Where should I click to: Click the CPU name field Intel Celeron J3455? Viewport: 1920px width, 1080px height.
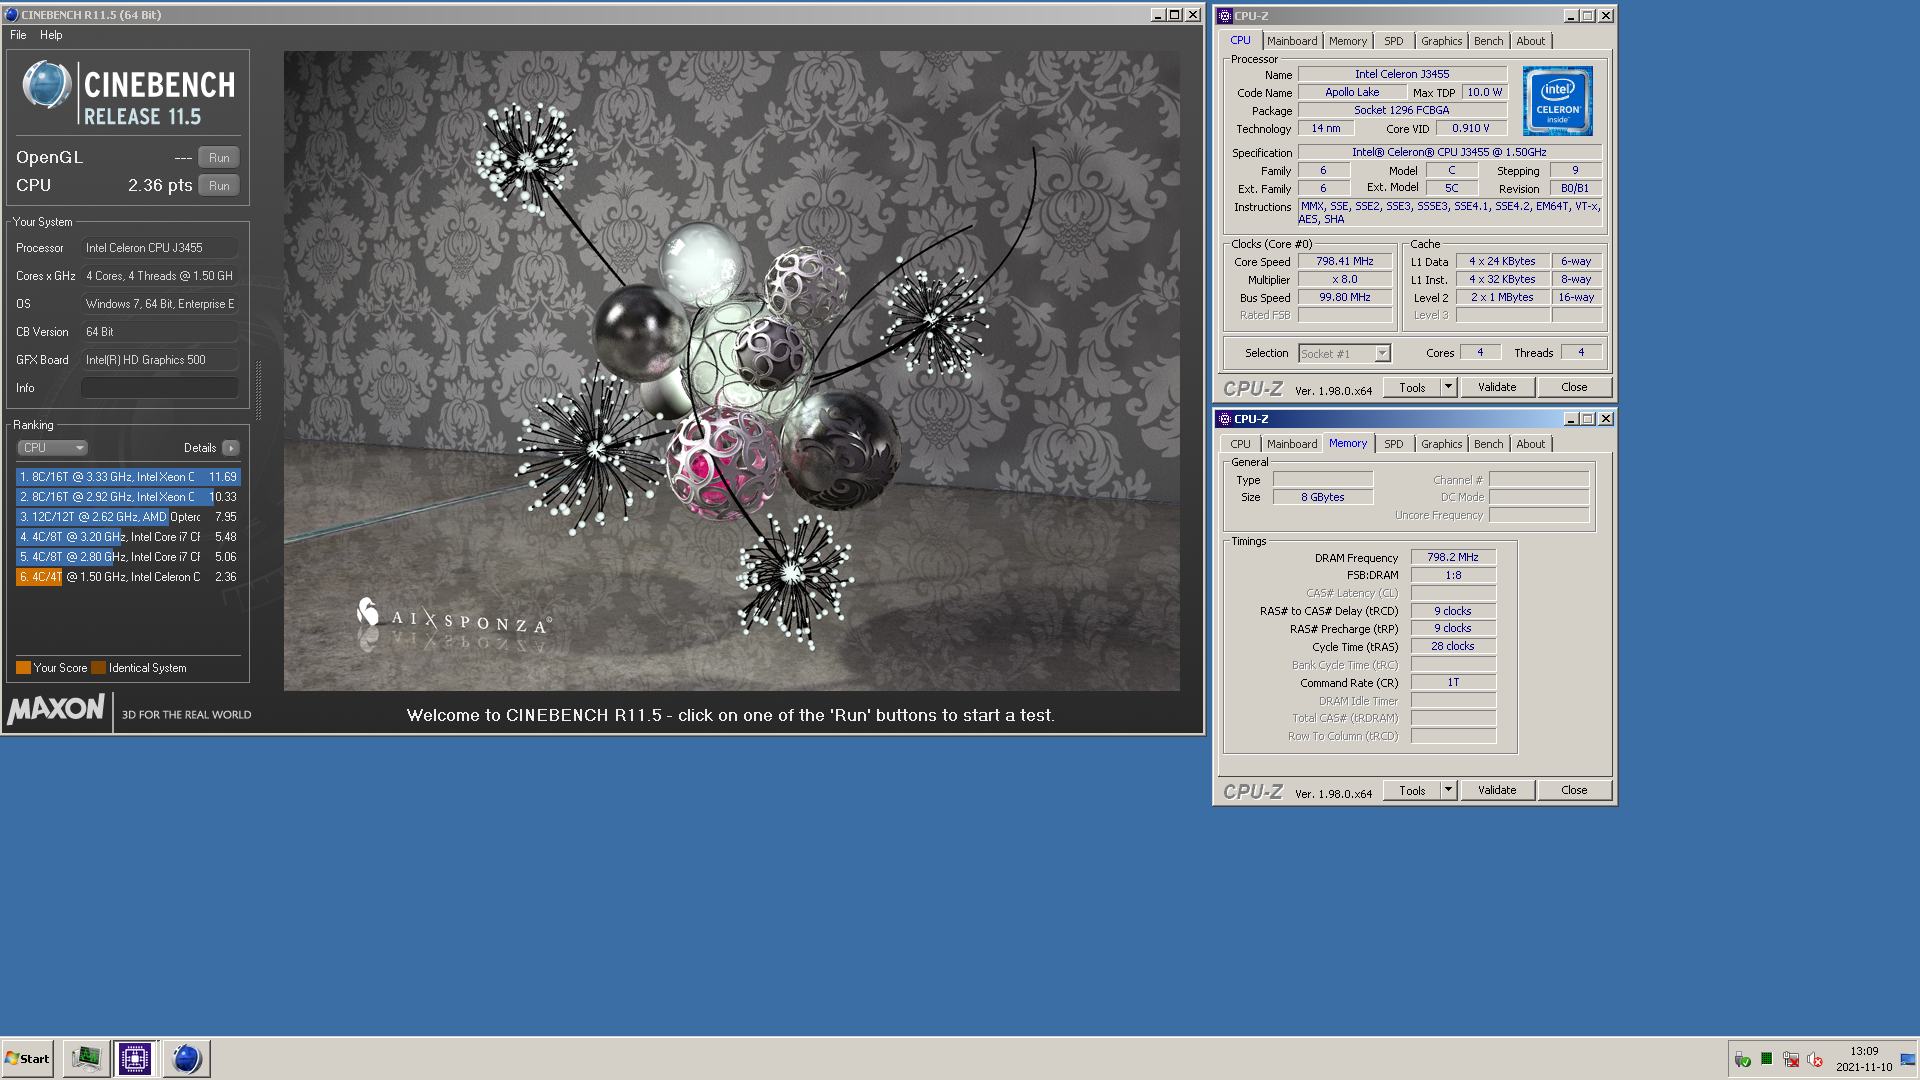click(1402, 75)
